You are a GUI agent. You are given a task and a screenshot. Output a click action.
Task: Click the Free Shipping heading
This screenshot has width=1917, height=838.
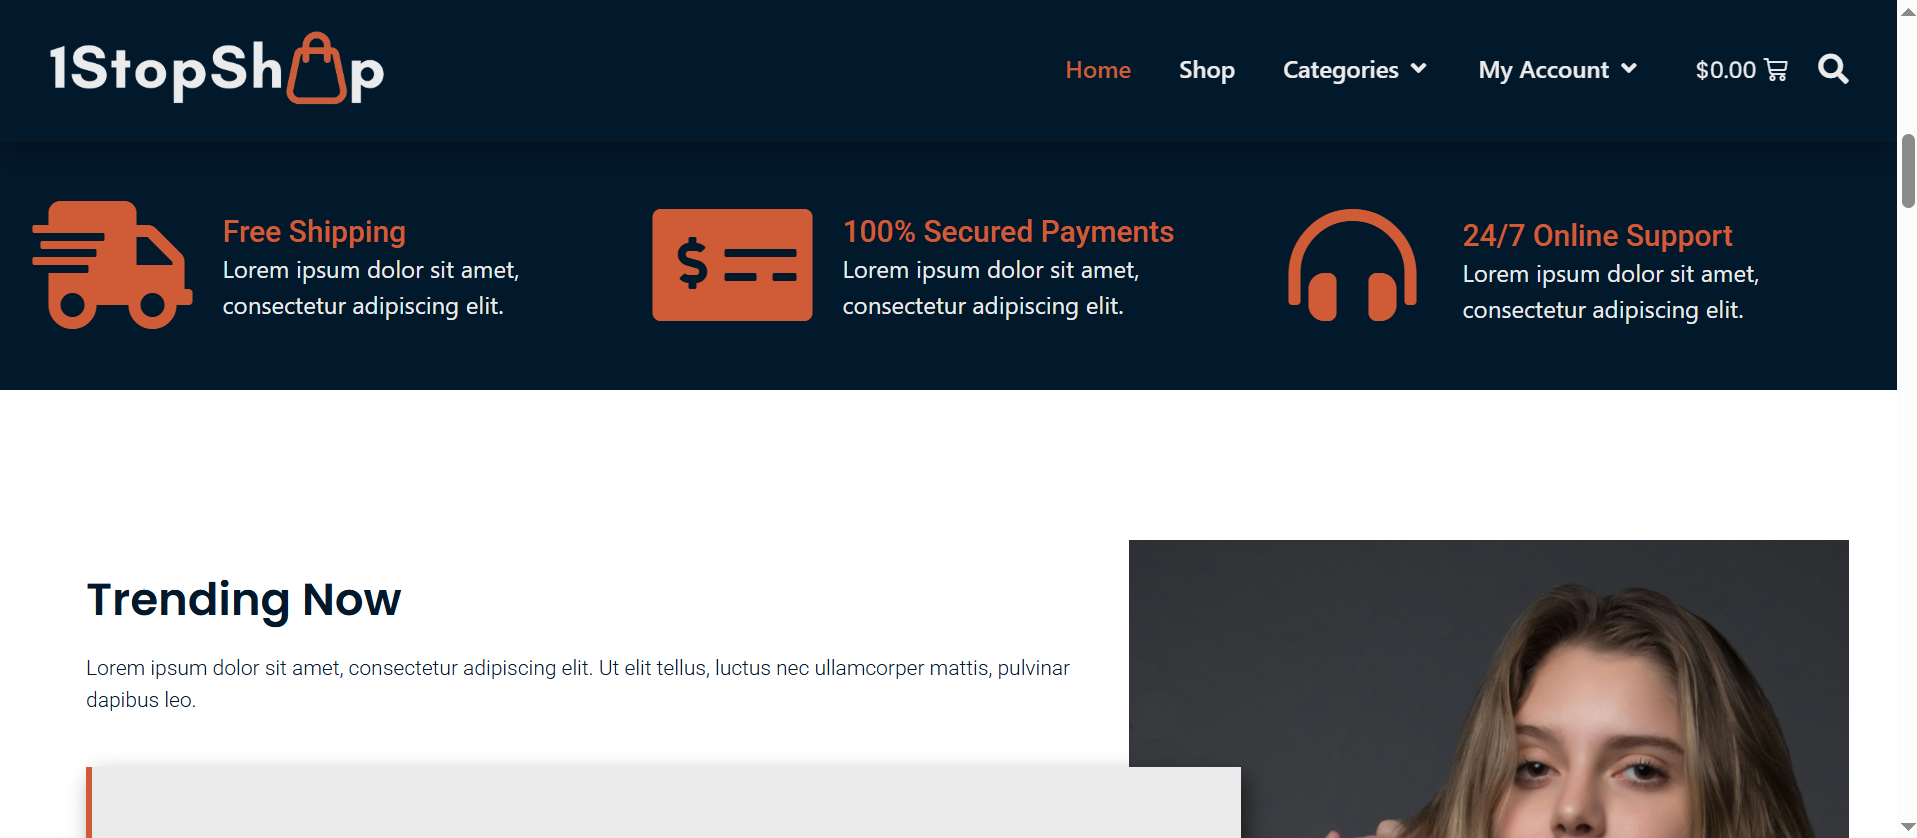click(314, 232)
